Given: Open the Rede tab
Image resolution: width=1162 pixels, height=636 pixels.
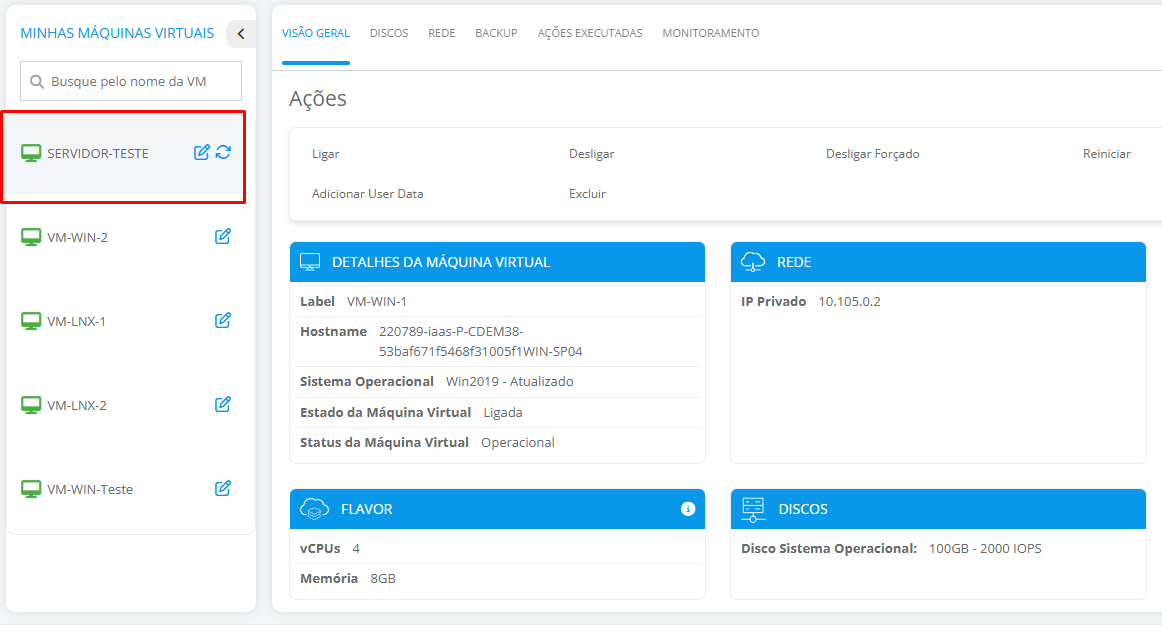Looking at the screenshot, I should [442, 33].
